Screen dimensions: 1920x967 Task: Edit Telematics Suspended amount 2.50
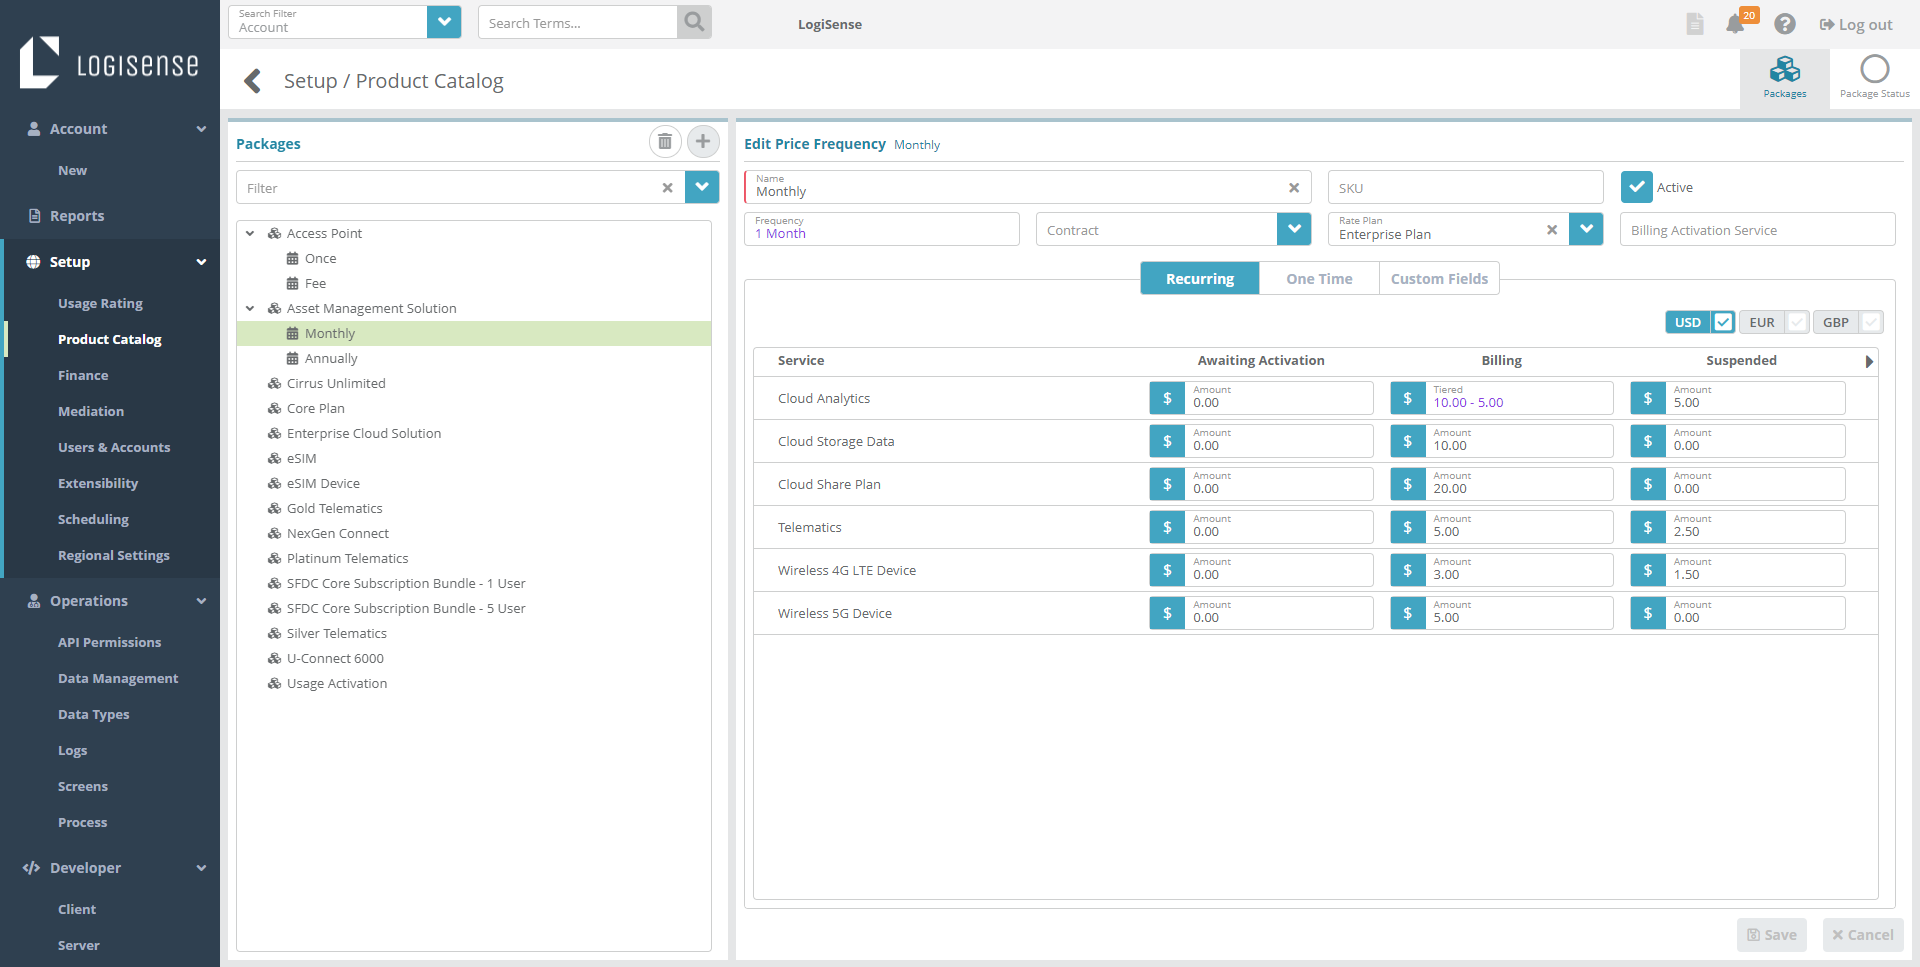pyautogui.click(x=1755, y=527)
